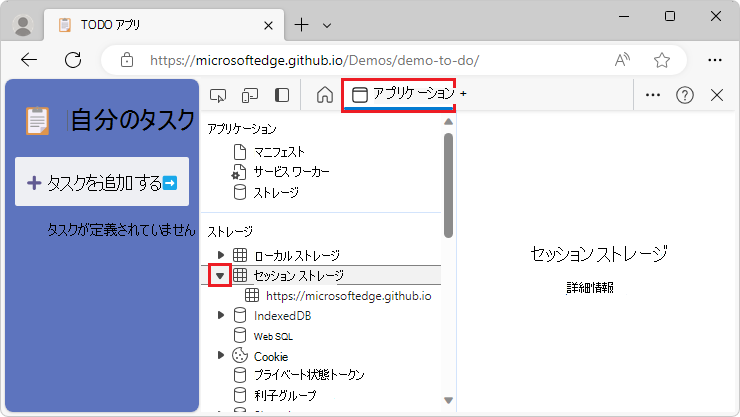Expand the IndexedDB tree node
This screenshot has width=740, height=417.
pyautogui.click(x=221, y=316)
